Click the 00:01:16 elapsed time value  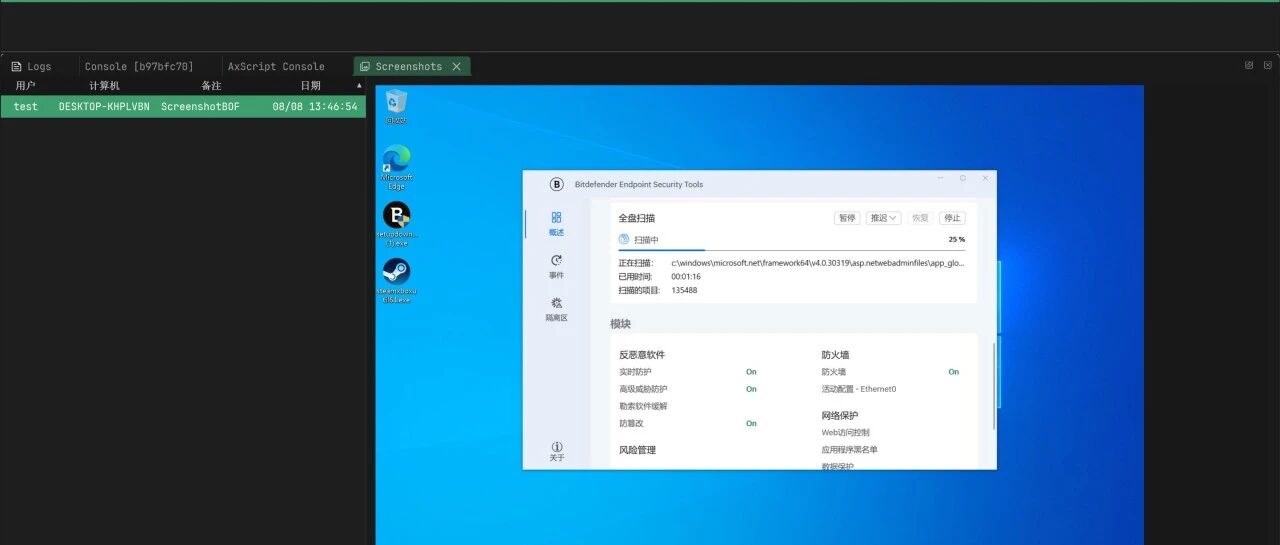pos(686,277)
